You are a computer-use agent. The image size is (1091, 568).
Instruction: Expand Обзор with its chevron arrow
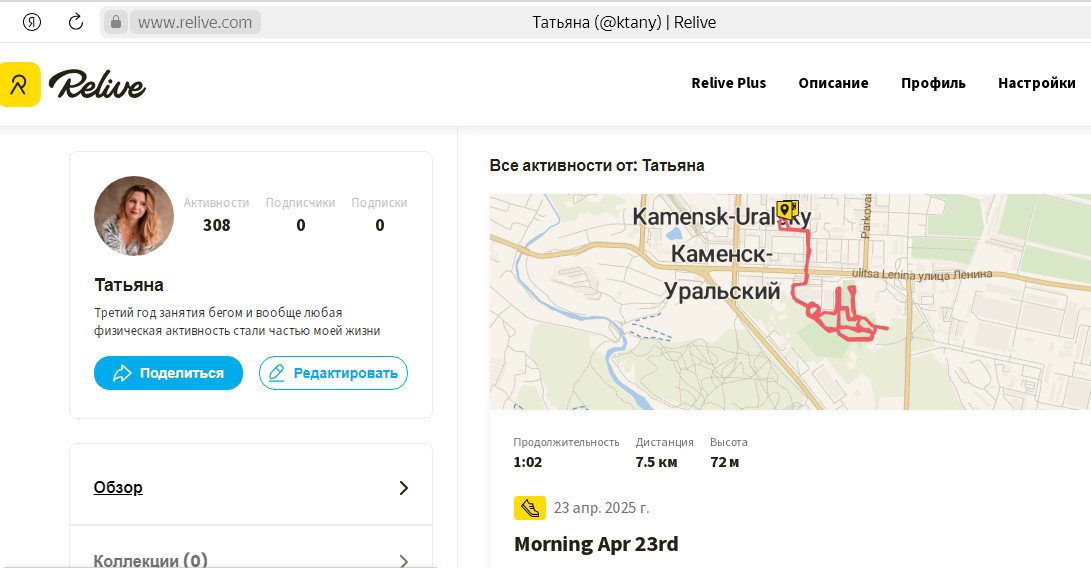(x=404, y=487)
